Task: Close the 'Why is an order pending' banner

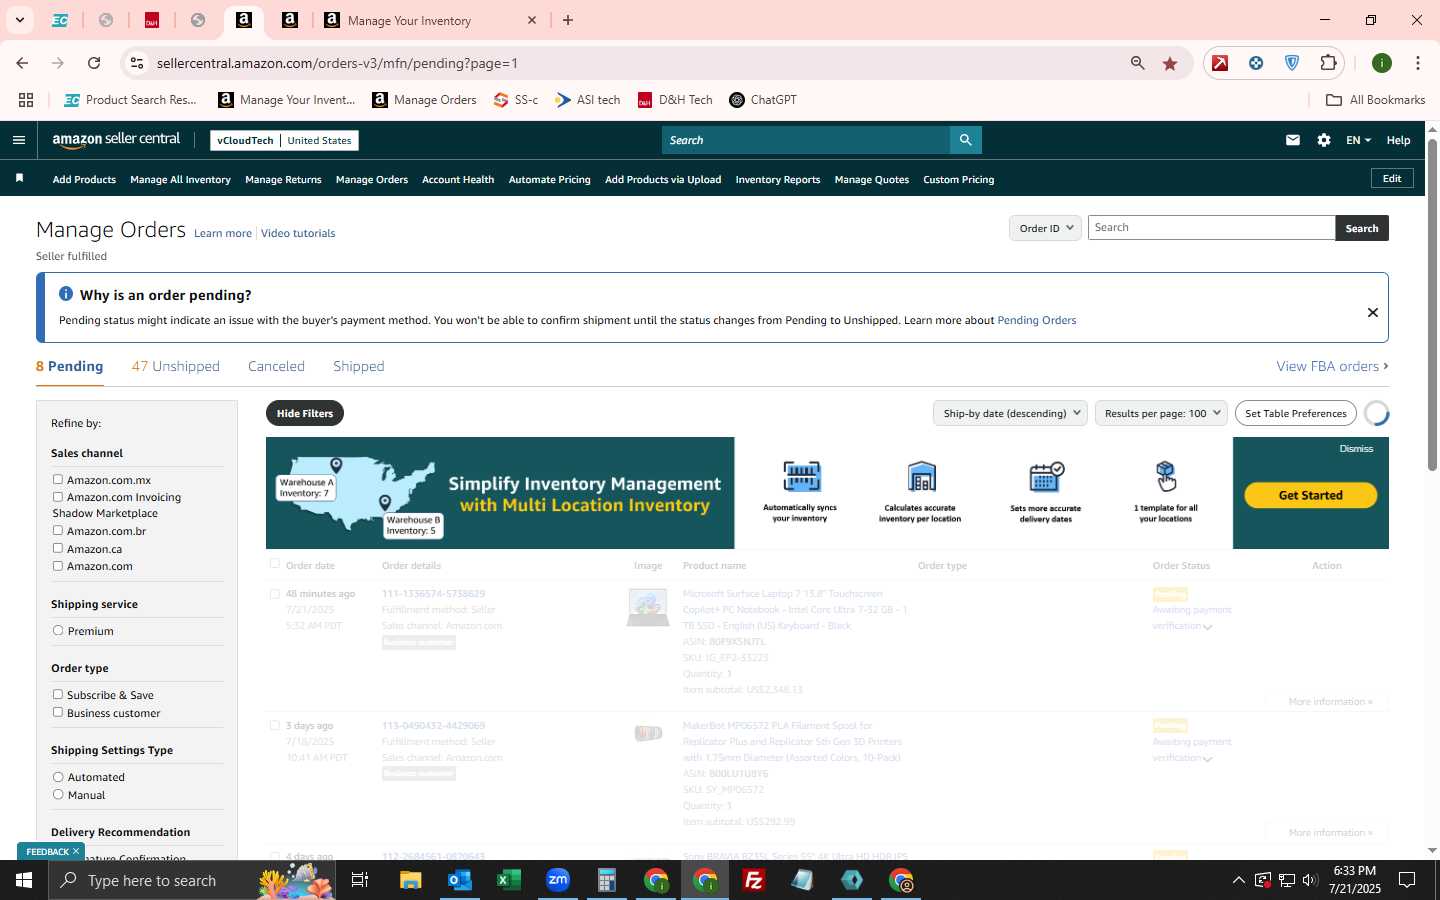Action: click(1373, 313)
